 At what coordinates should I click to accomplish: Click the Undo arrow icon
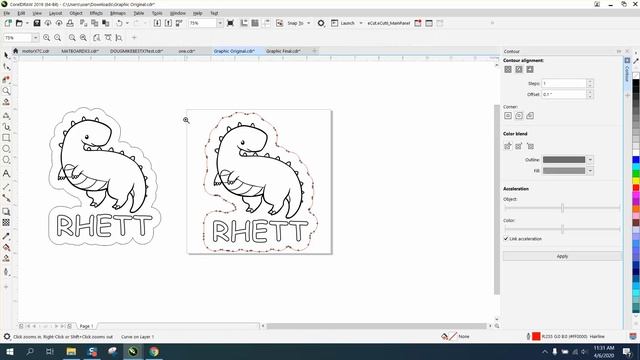pyautogui.click(x=119, y=23)
